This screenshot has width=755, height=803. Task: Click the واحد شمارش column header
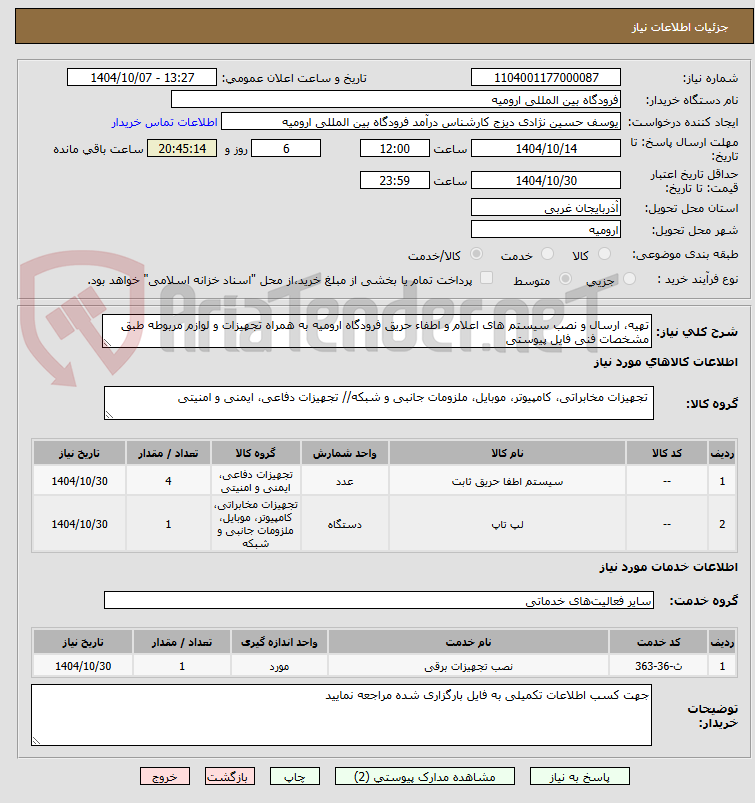coord(345,453)
